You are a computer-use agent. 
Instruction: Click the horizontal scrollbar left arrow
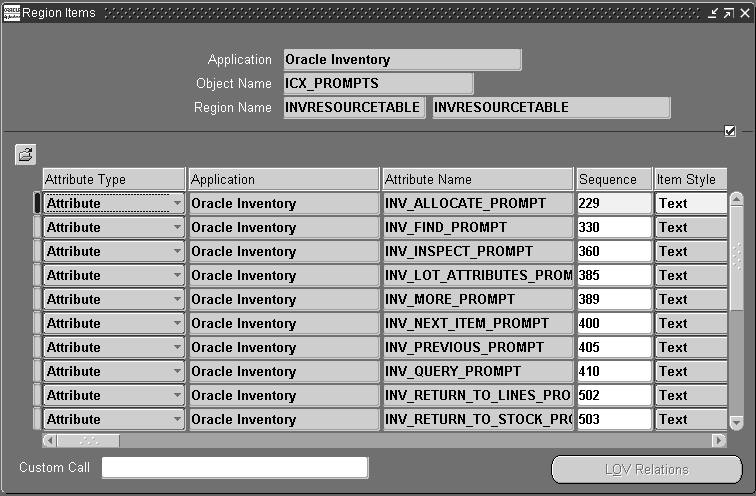click(49, 440)
